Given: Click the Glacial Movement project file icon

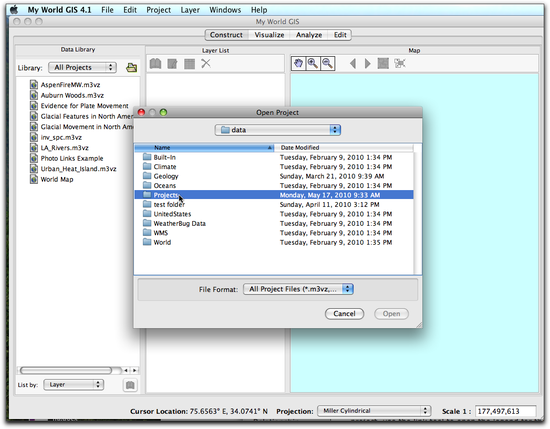Looking at the screenshot, I should [x=34, y=127].
